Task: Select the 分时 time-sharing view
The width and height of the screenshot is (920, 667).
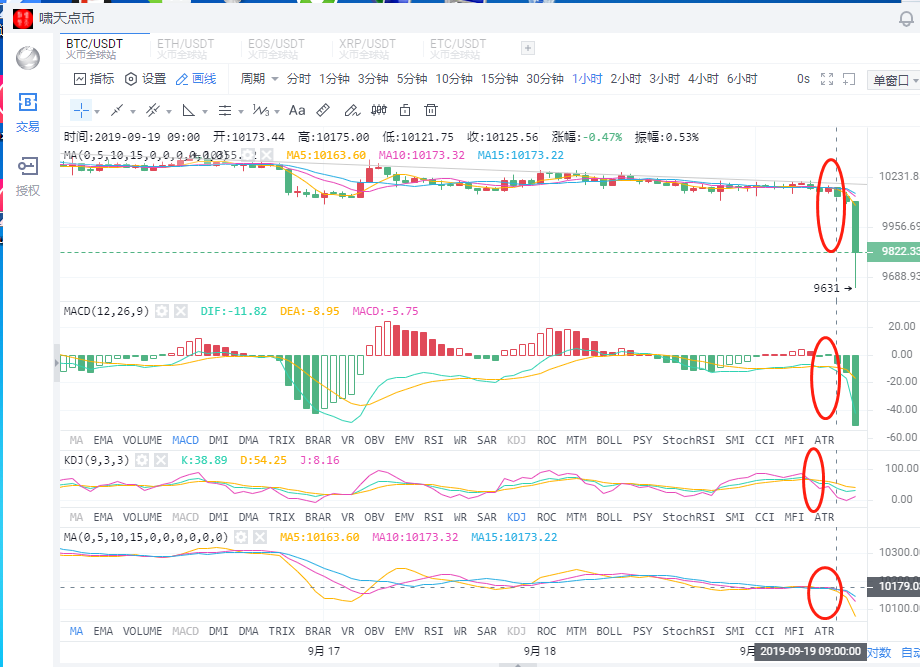Action: click(299, 79)
